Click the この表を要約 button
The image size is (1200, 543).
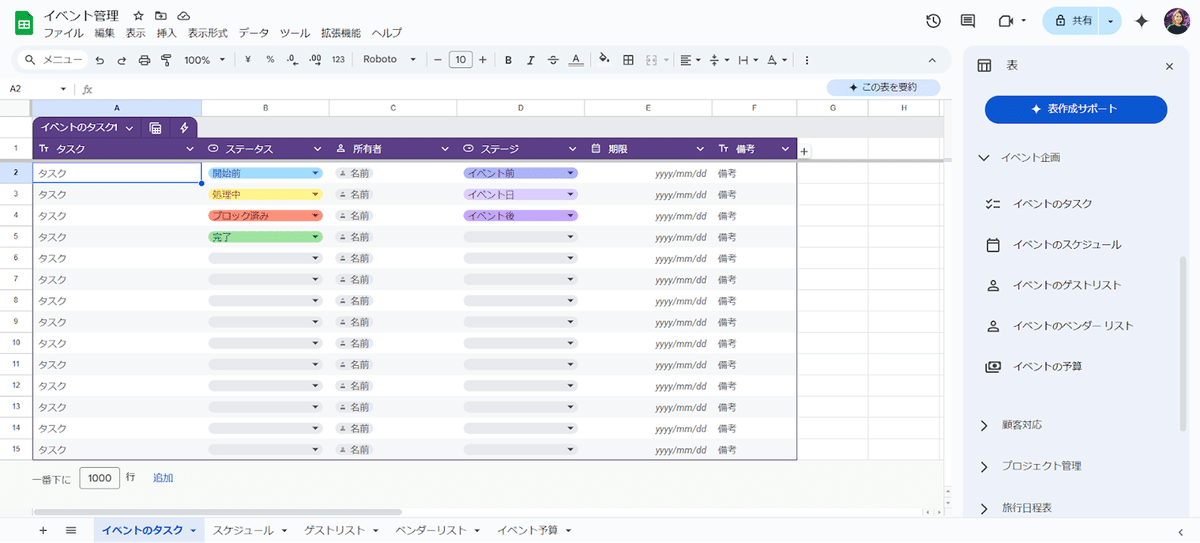tap(883, 88)
